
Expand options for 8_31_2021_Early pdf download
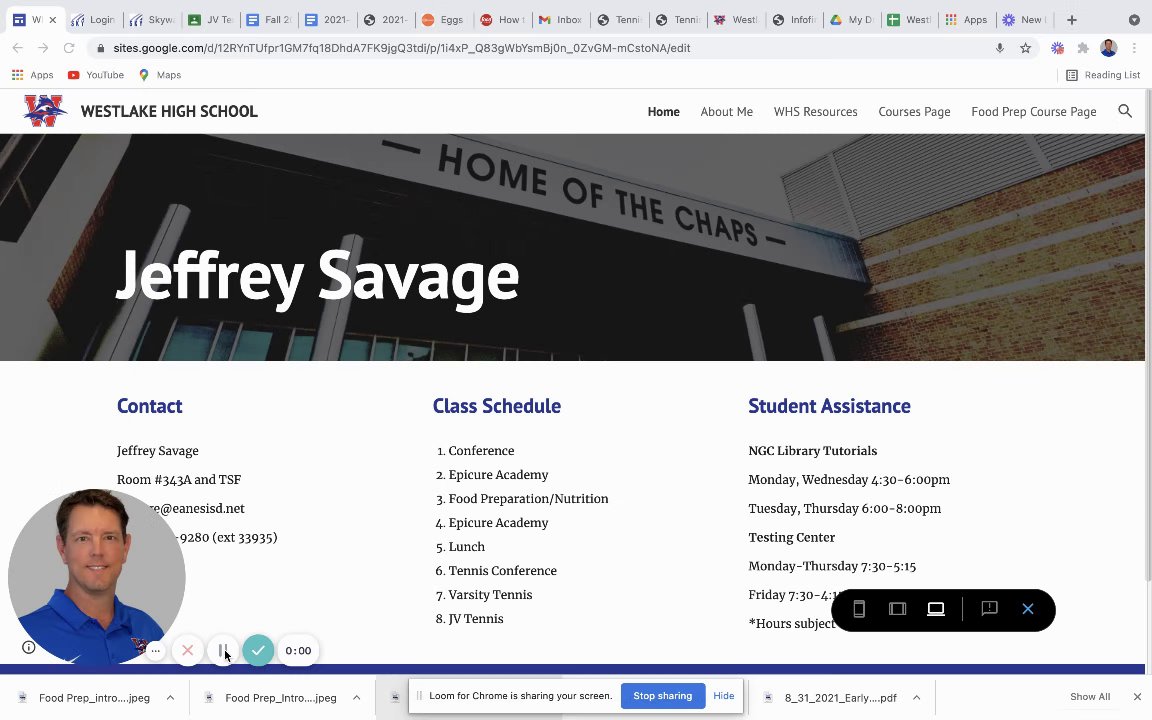coord(916,697)
